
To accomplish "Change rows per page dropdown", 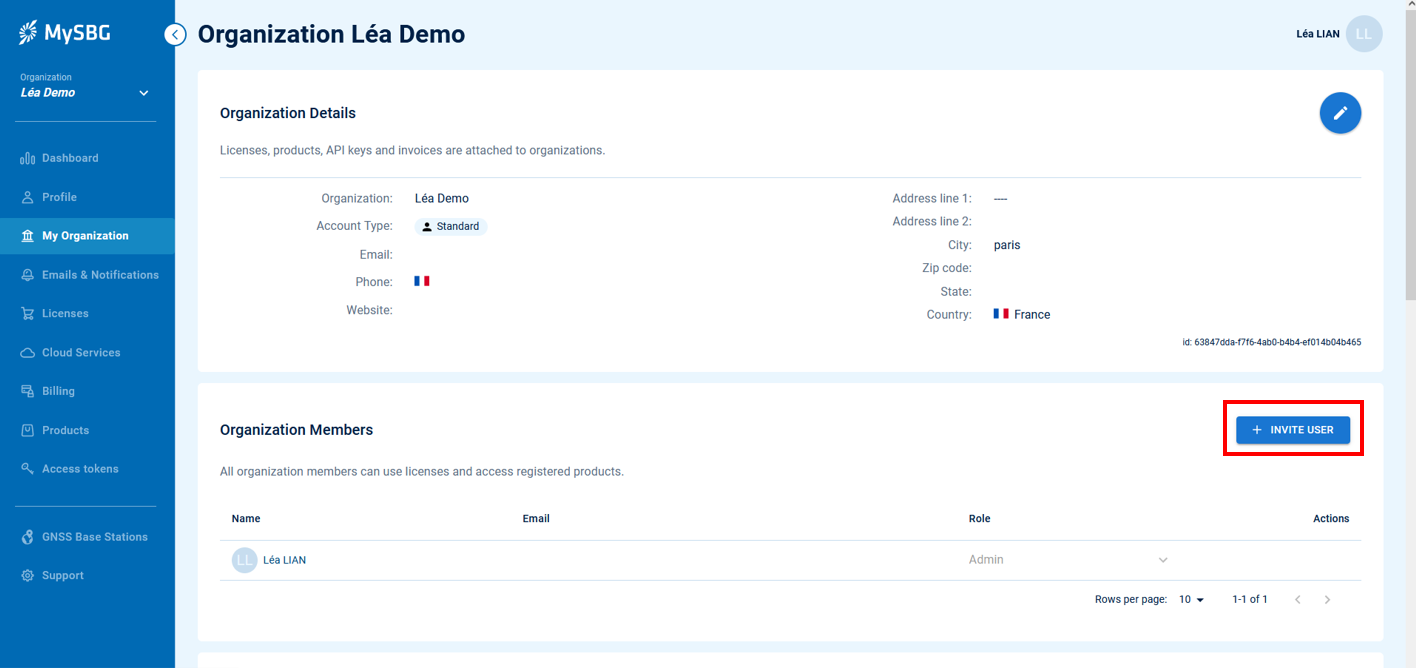I will point(1191,599).
